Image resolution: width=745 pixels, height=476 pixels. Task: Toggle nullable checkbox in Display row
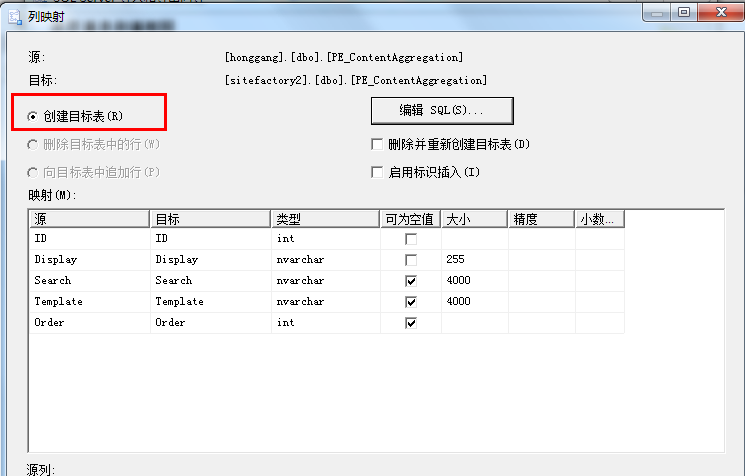point(411,260)
